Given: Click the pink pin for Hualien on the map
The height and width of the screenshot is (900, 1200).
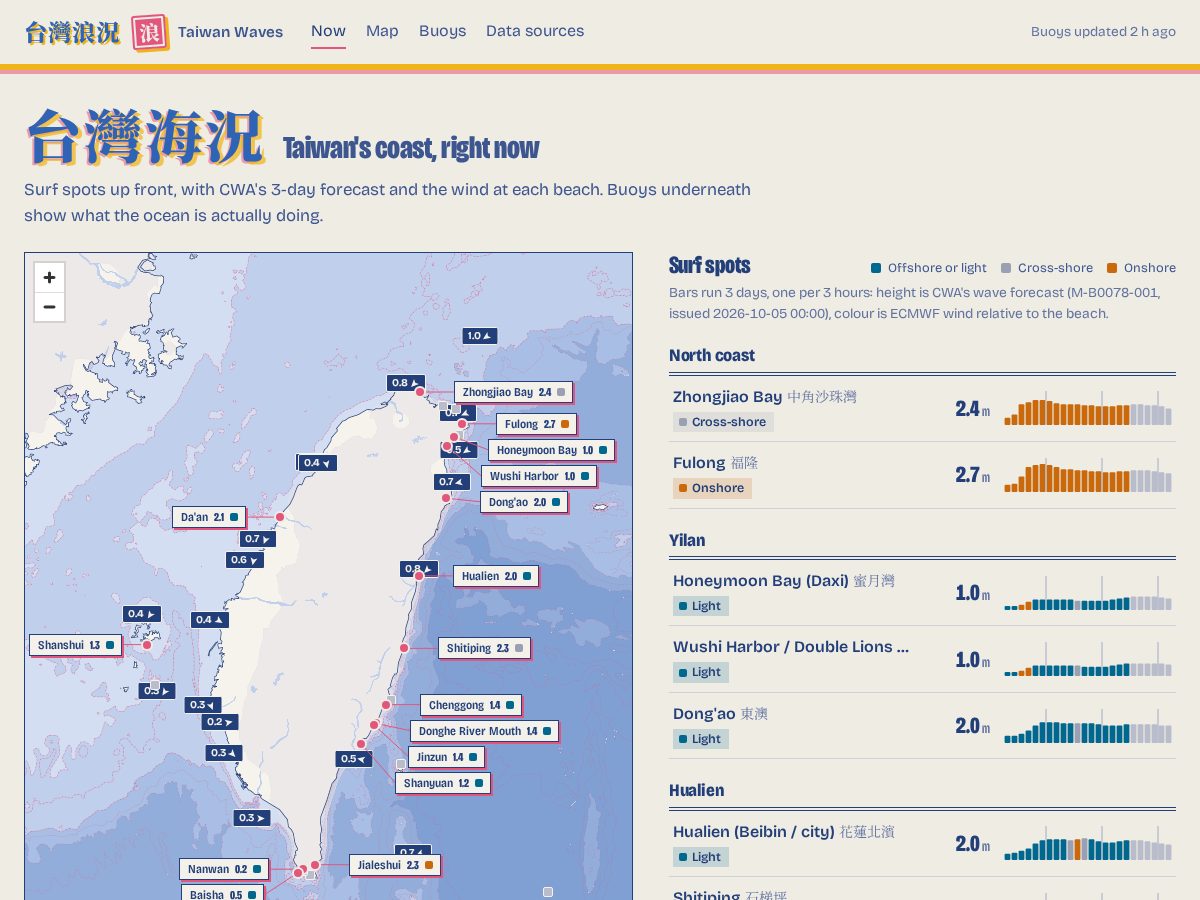Looking at the screenshot, I should [419, 576].
